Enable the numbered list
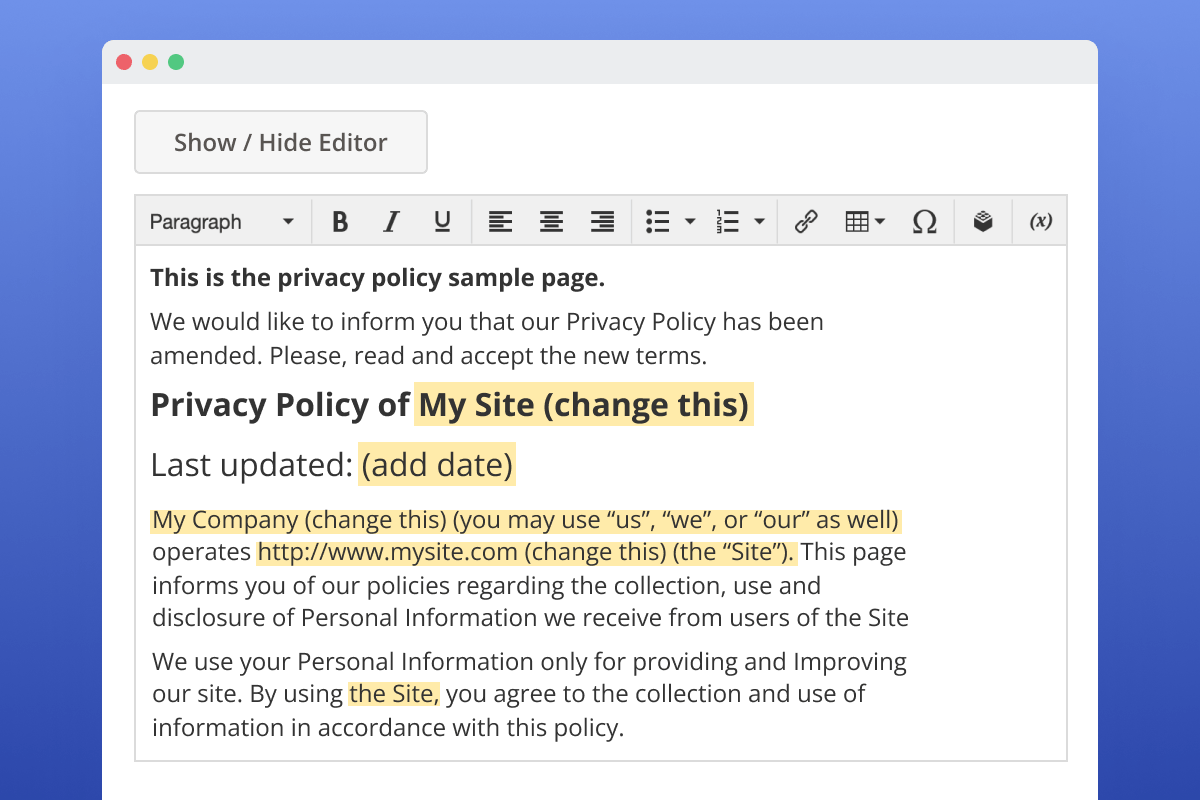1200x800 pixels. click(x=727, y=221)
